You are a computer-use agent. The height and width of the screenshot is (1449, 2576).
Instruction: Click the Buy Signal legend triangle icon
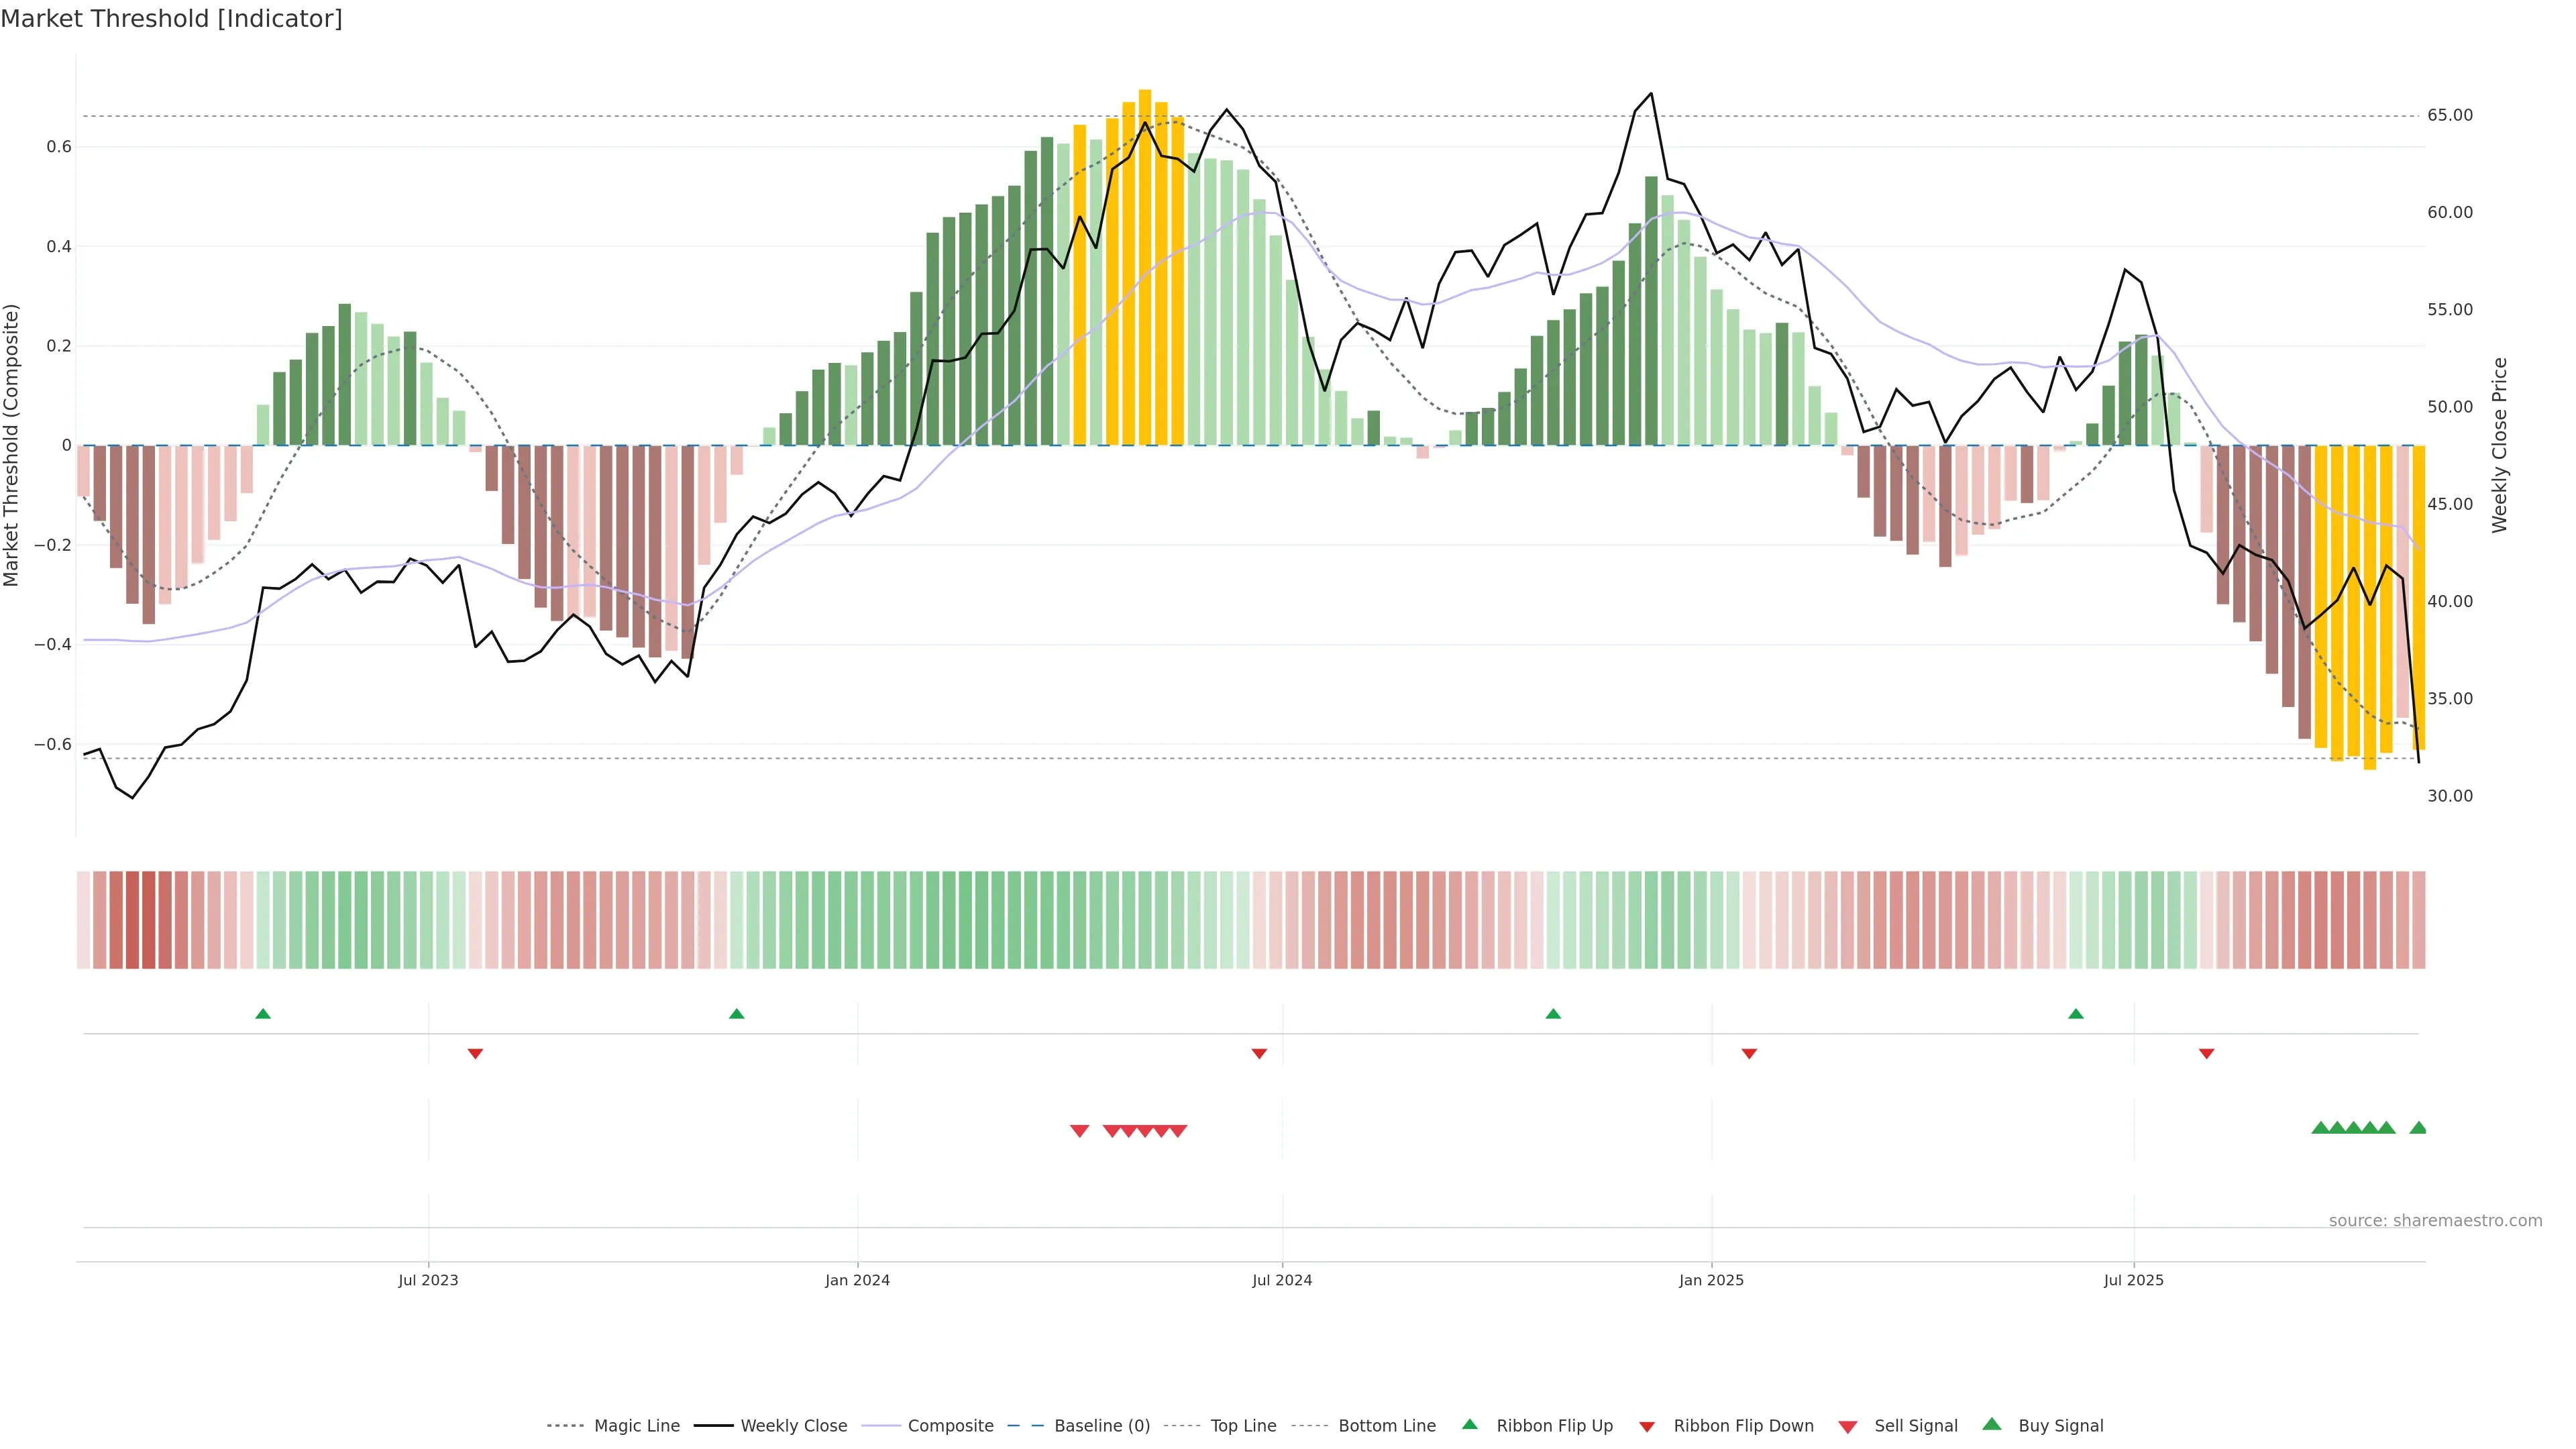click(1991, 1424)
